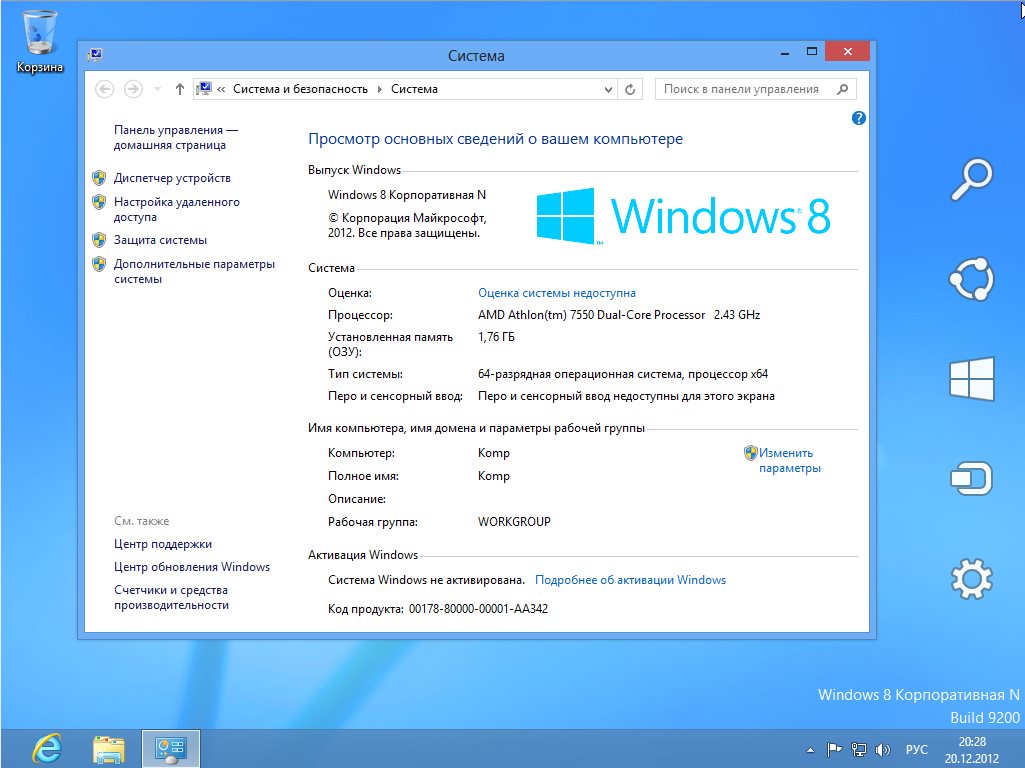This screenshot has height=768, width=1025.
Task: Minimize the Система window
Action: pos(784,52)
